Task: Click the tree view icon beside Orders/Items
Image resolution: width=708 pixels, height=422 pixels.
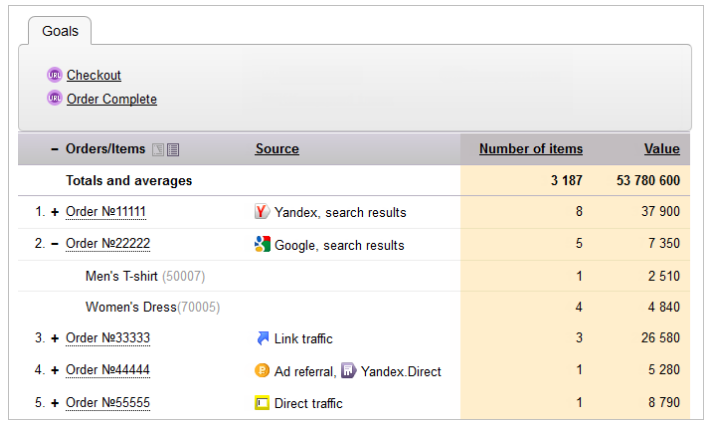Action: [x=157, y=150]
